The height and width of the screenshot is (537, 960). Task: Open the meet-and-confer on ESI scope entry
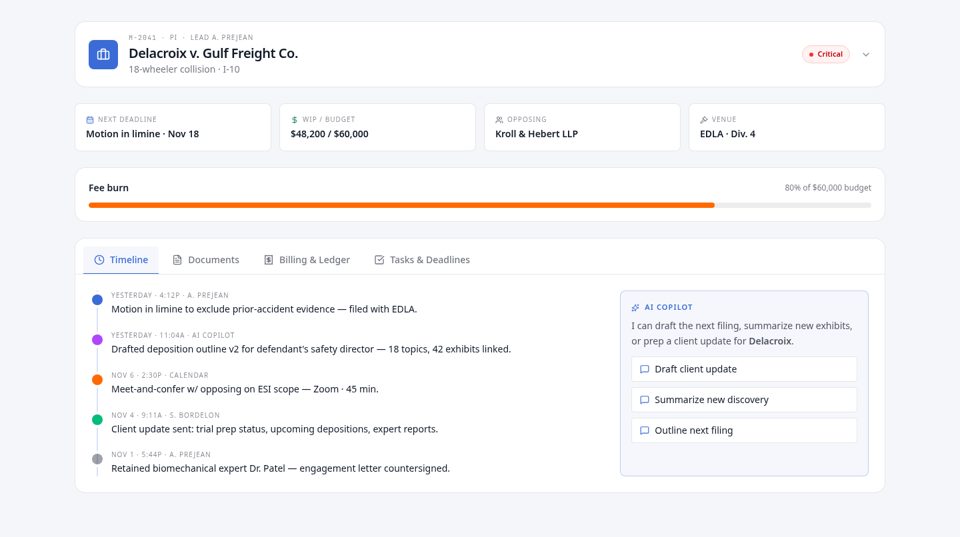coord(244,389)
